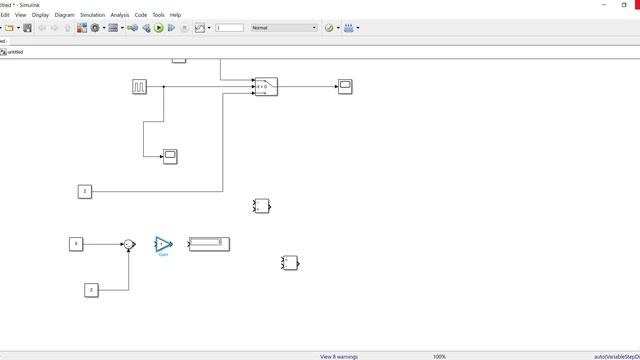
Task: Select the Switch block
Action: (266, 87)
